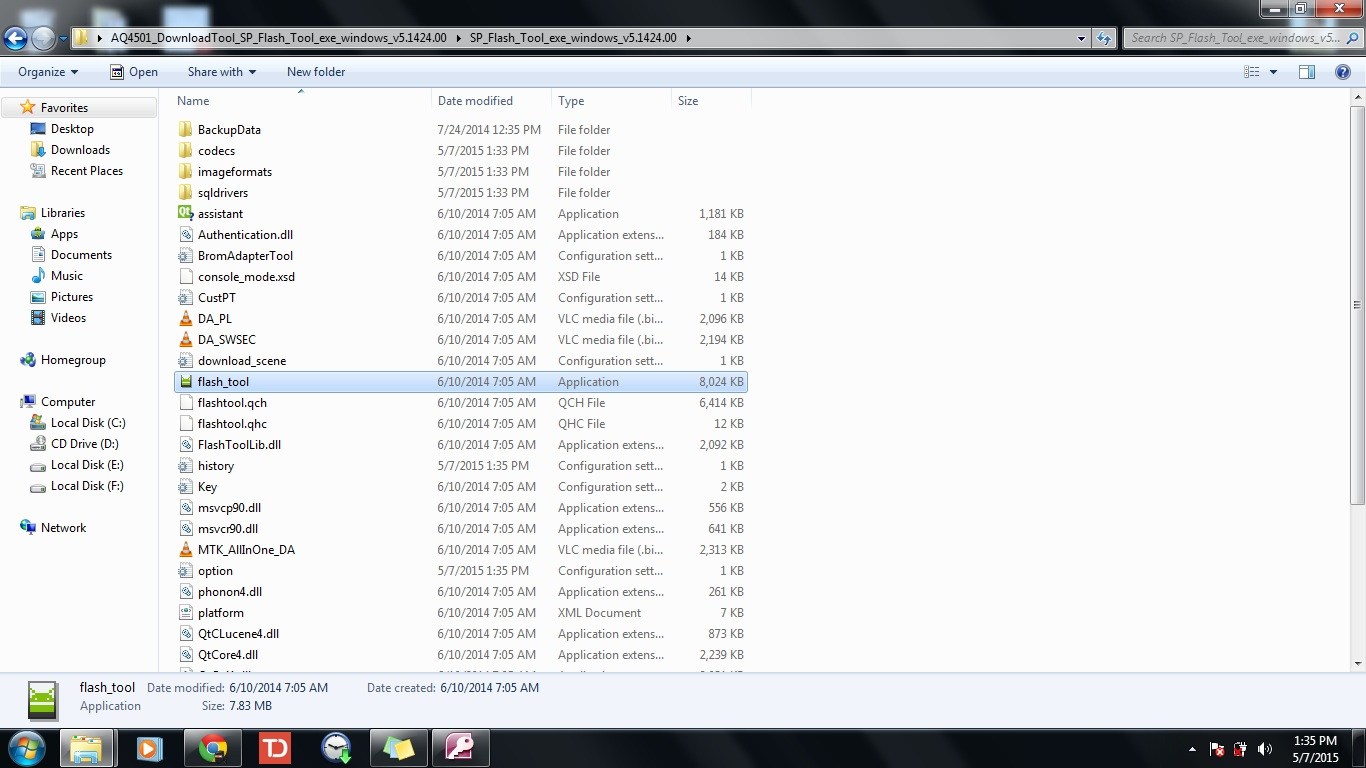Click the New folder button

click(315, 71)
